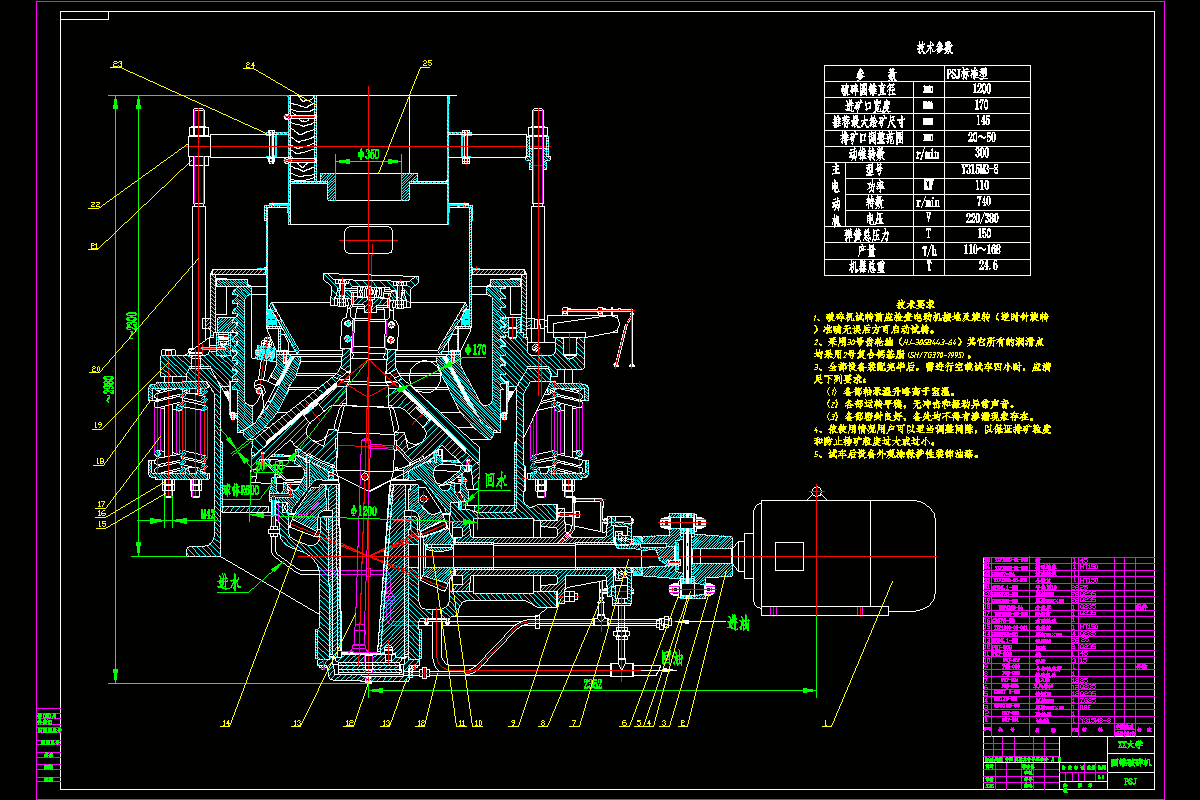This screenshot has width=1200, height=800.
Task: Click the 进水 water inlet label
Action: pos(231,581)
